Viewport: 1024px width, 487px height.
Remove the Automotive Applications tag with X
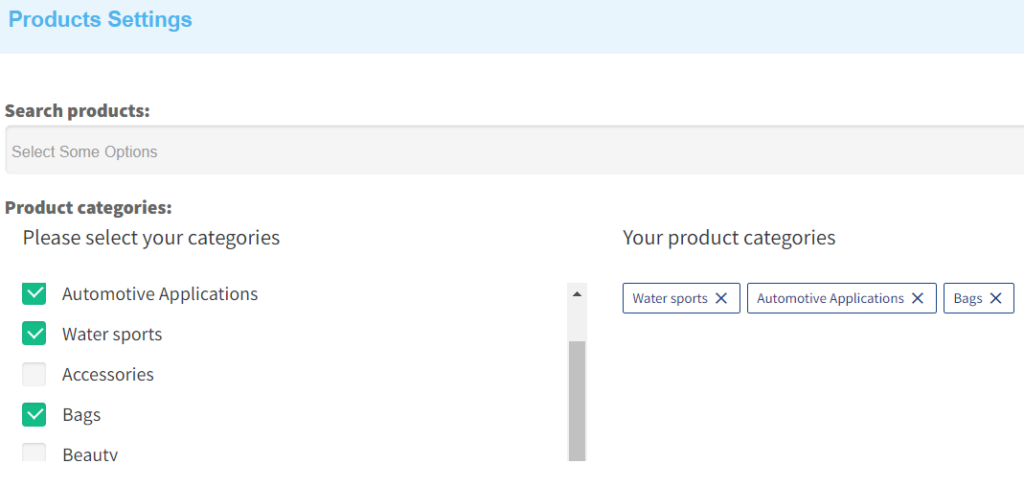coord(918,298)
